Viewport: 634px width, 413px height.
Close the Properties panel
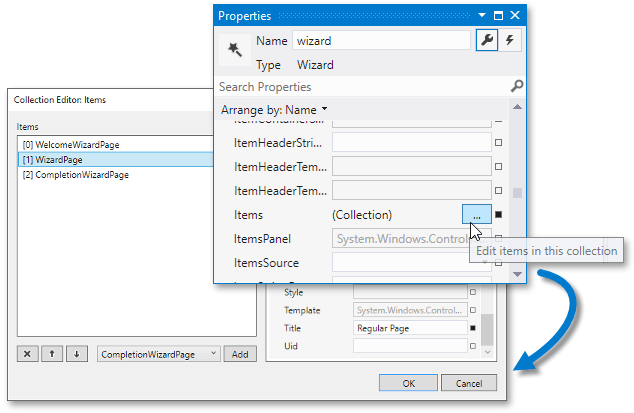point(515,15)
